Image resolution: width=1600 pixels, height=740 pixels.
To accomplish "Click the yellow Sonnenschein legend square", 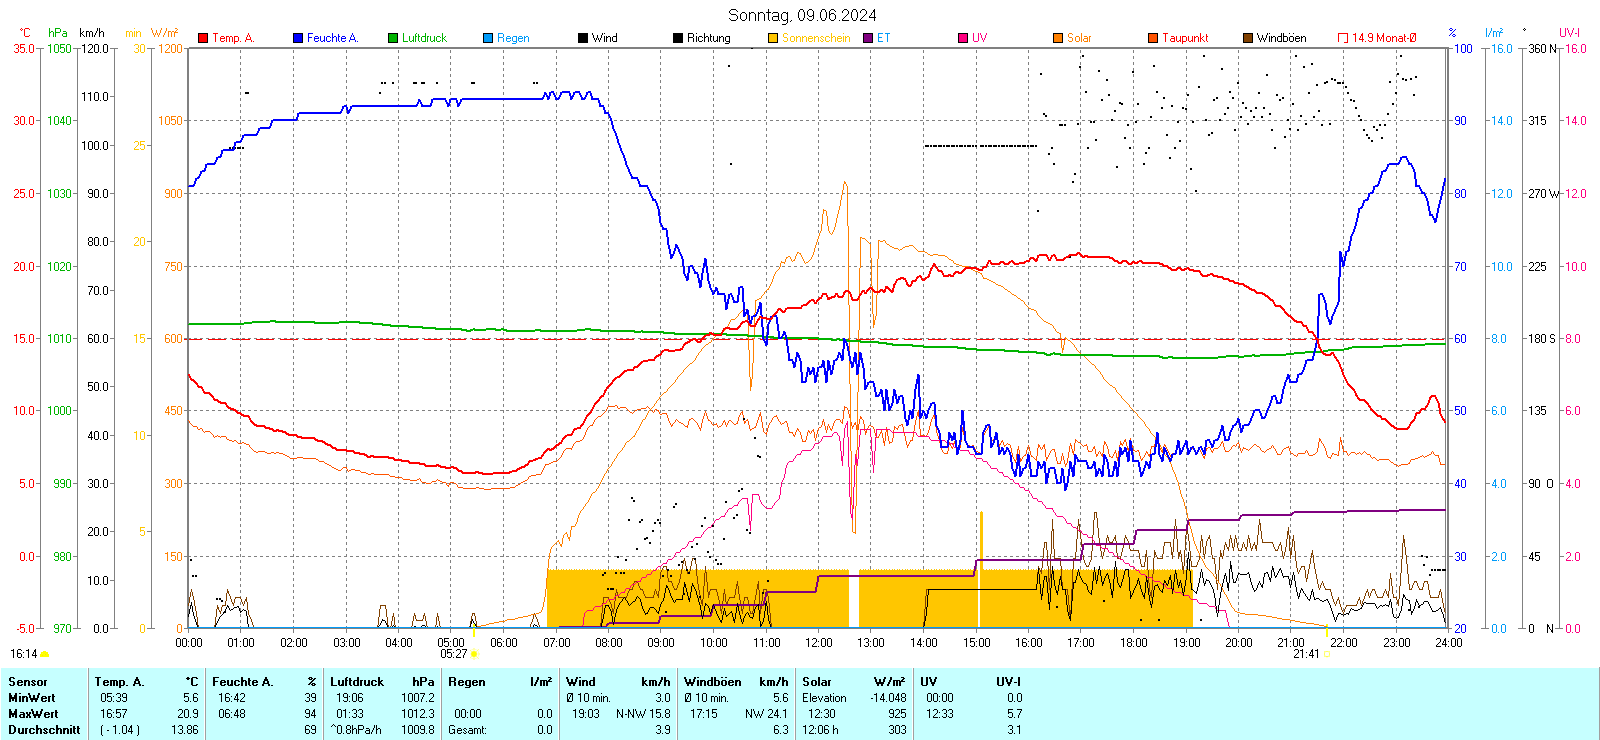I will coord(773,38).
